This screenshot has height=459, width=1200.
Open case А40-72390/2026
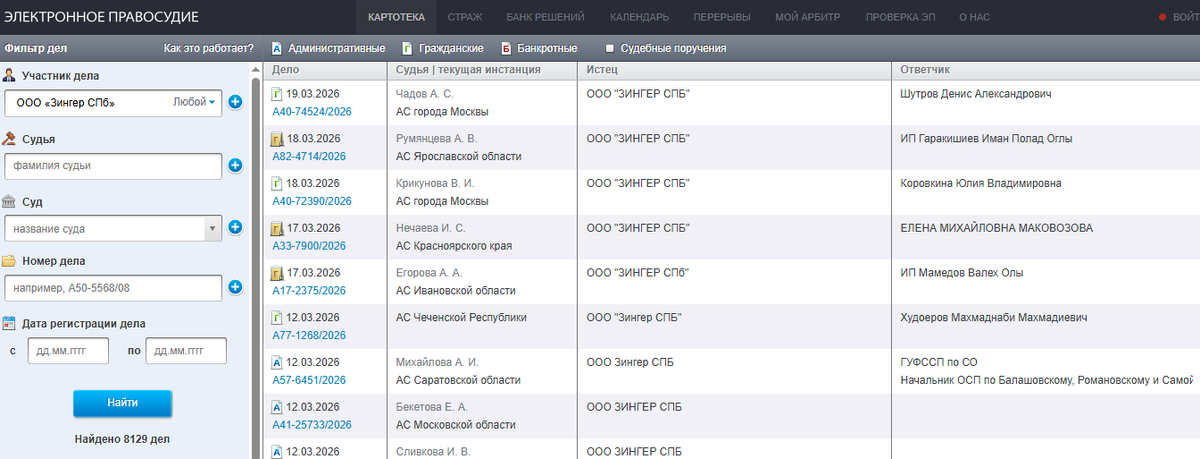(312, 201)
